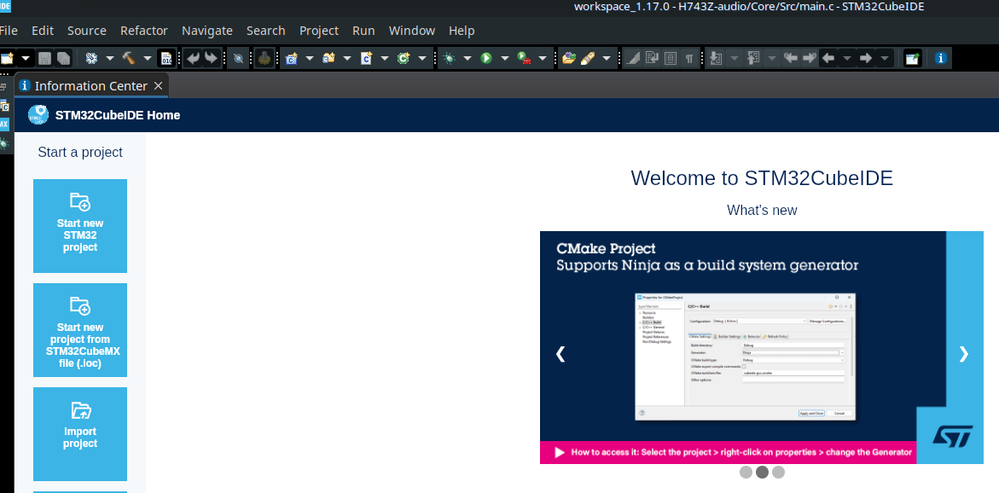999x493 pixels.
Task: Open the Search flashlight dropdown arrow
Action: click(x=607, y=59)
